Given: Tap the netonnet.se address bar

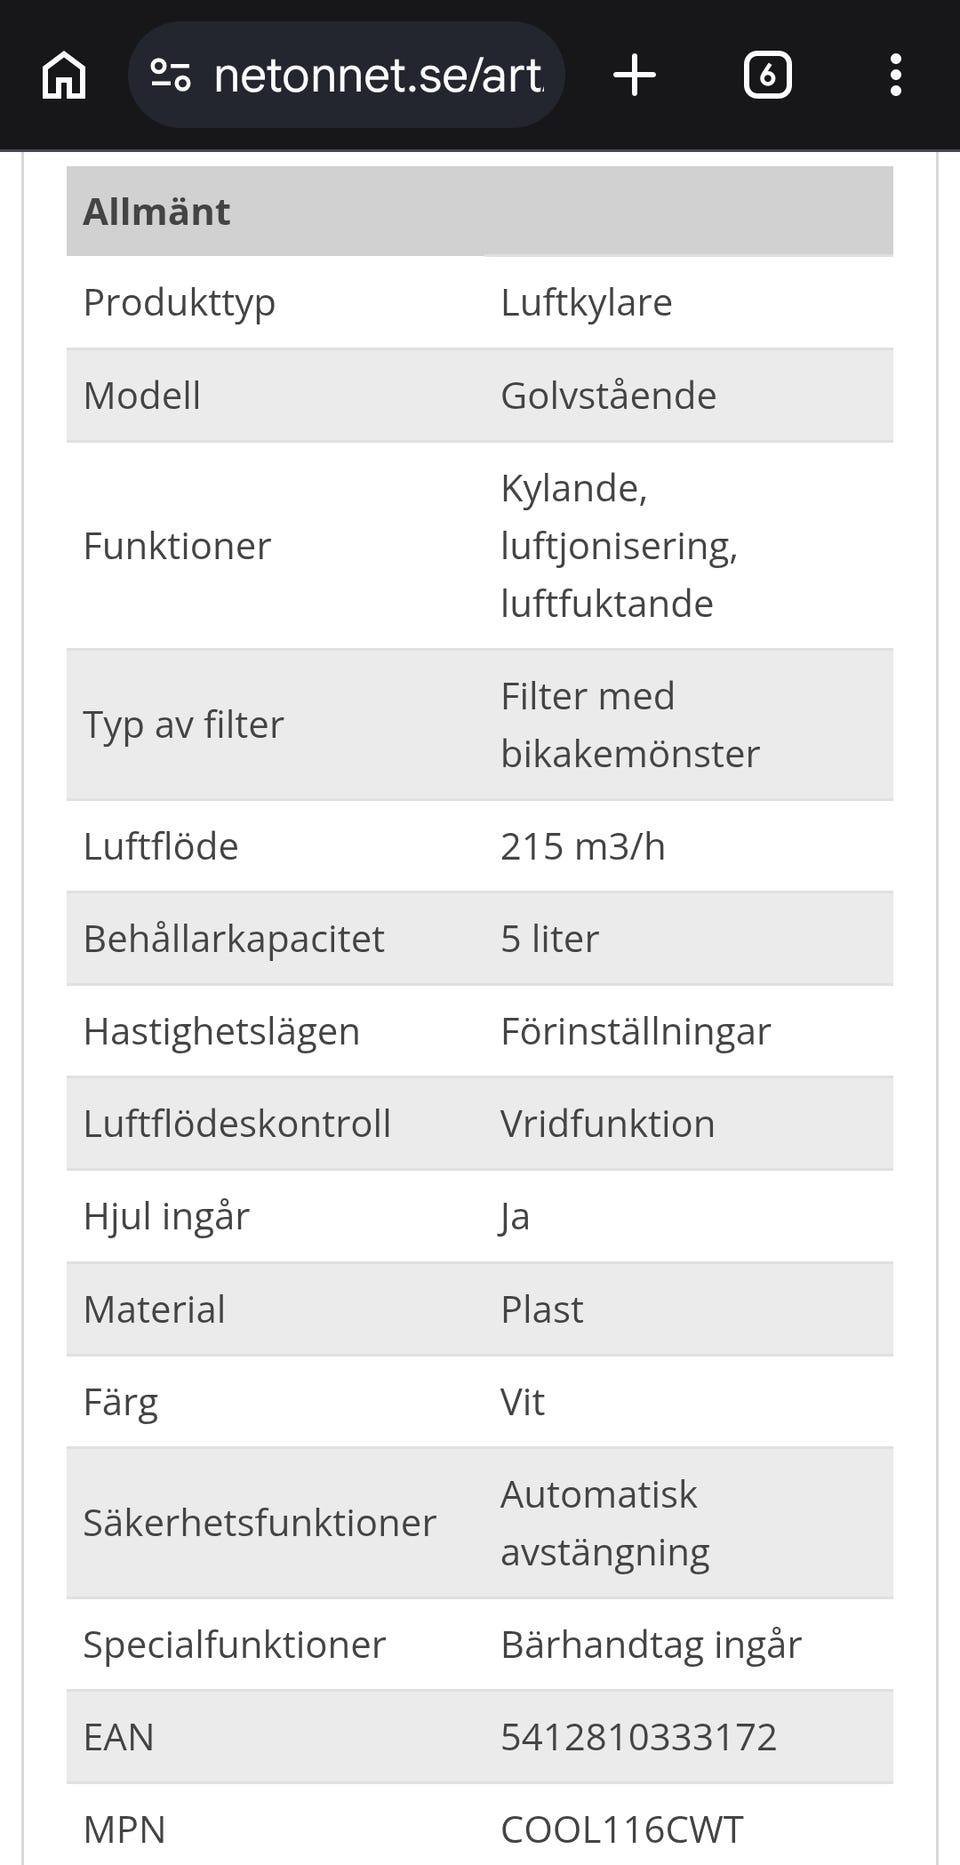Looking at the screenshot, I should (x=346, y=75).
